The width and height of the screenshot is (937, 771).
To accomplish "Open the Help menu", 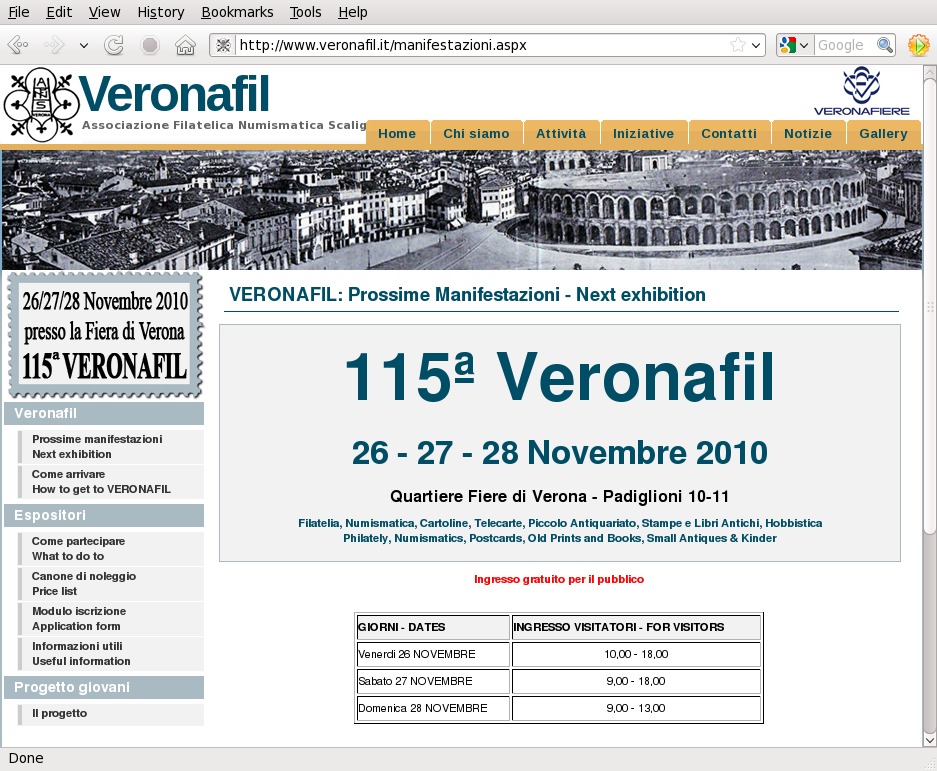I will (x=353, y=12).
